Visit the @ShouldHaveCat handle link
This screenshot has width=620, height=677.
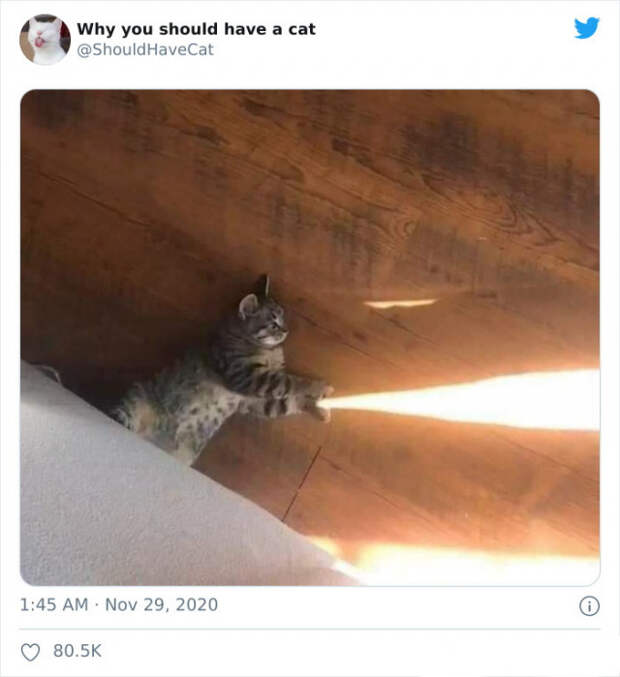(145, 50)
